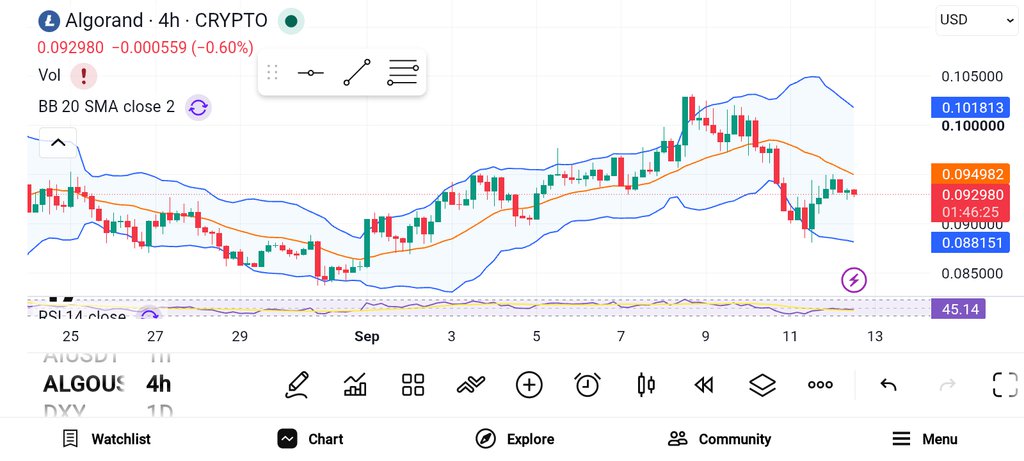1024x461 pixels.
Task: Start bar replay with rewind icon
Action: click(703, 385)
